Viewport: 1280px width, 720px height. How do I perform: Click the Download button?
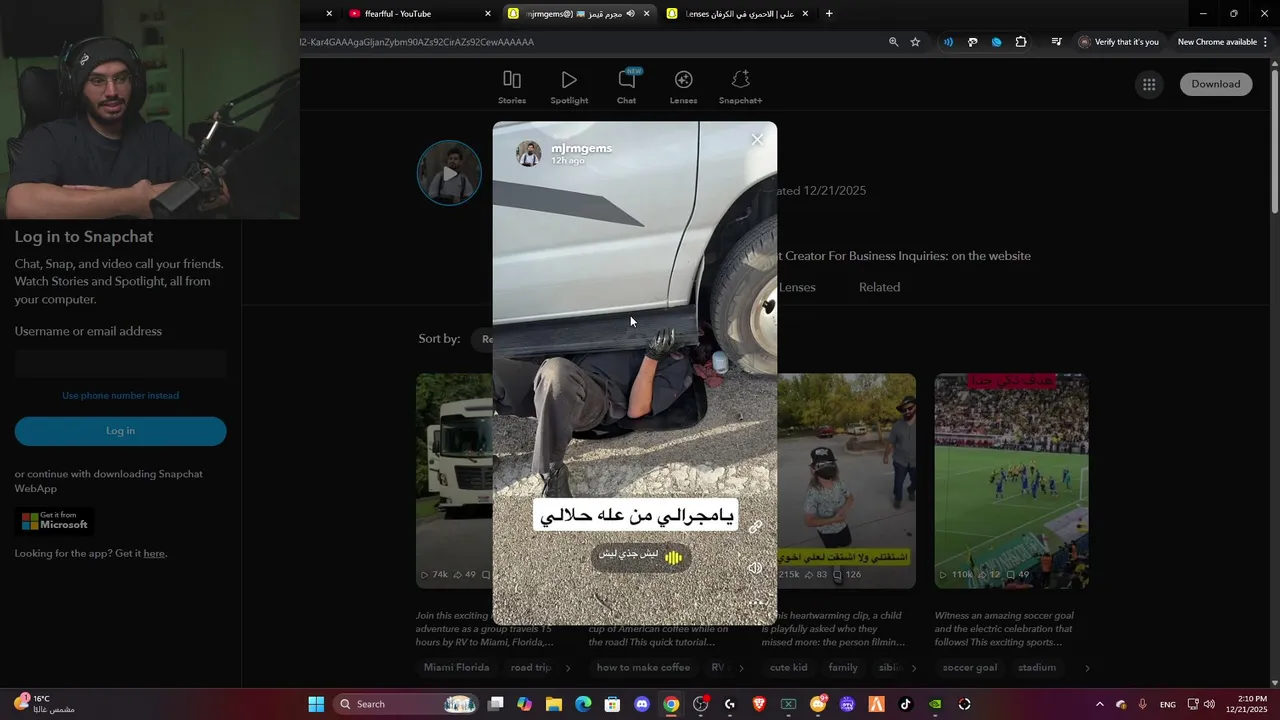1215,84
